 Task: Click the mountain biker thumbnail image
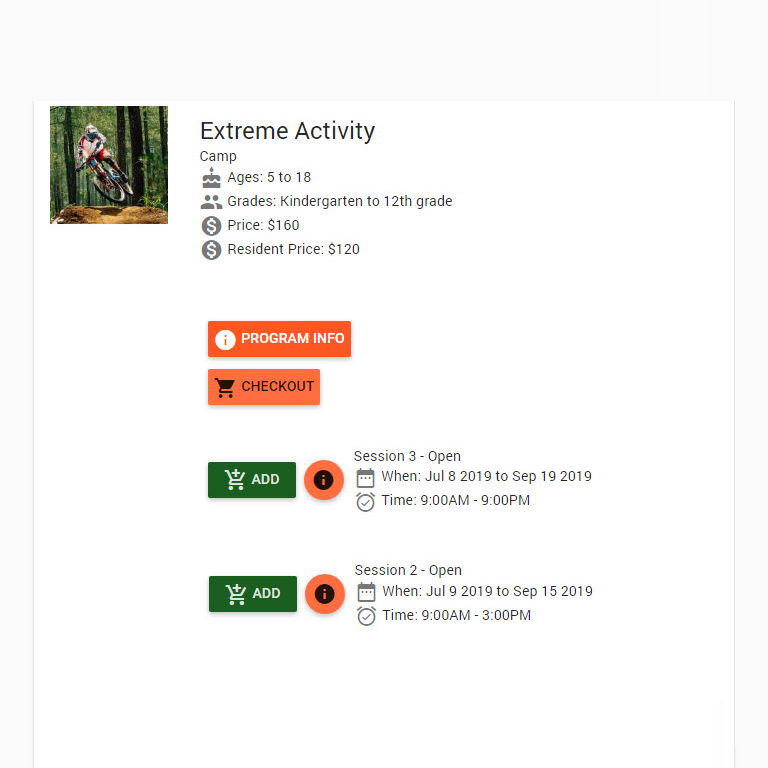pyautogui.click(x=109, y=165)
